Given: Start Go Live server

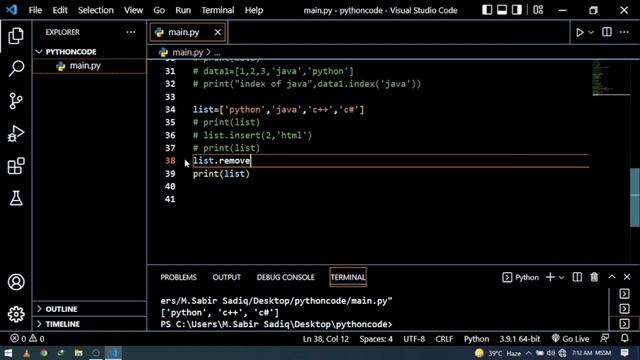Looking at the screenshot, I should (x=570, y=339).
